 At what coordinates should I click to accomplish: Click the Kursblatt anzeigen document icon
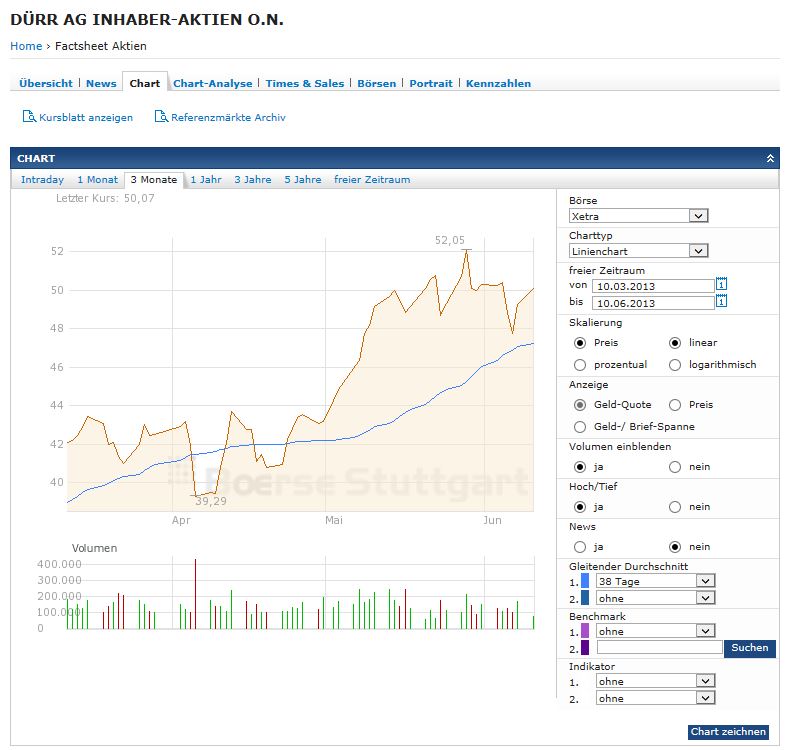29,117
